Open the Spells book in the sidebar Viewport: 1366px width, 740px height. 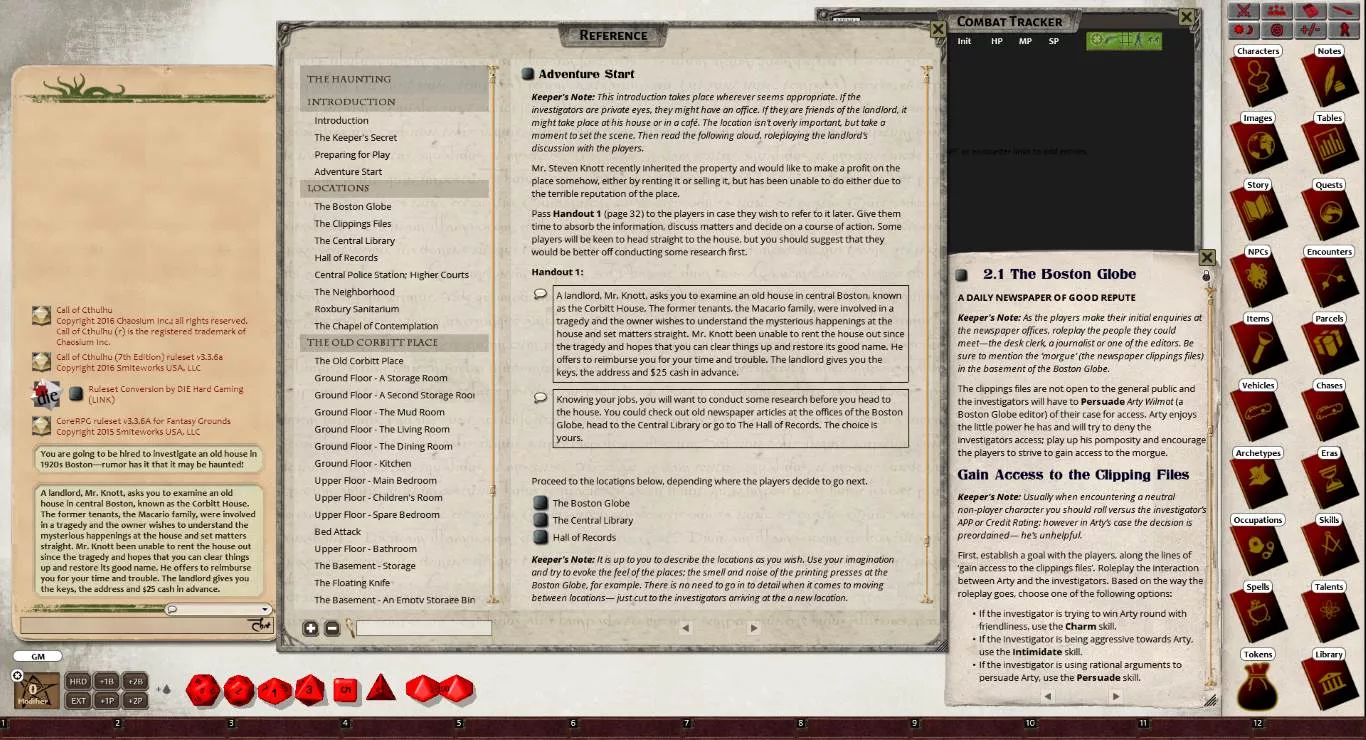pos(1258,613)
